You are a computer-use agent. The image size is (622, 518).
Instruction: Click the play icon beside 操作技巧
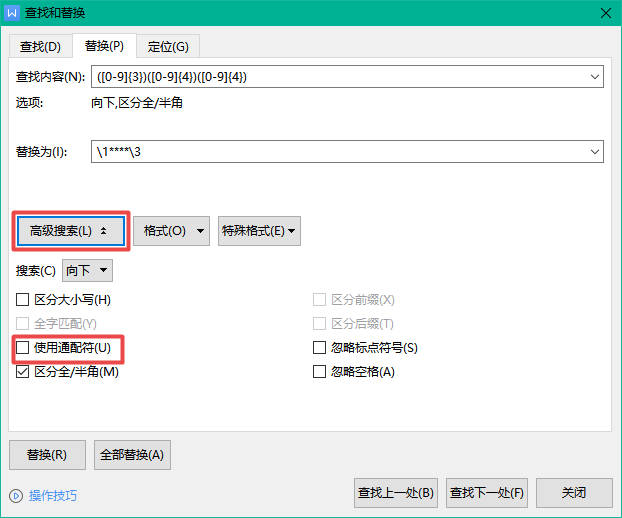[x=16, y=495]
